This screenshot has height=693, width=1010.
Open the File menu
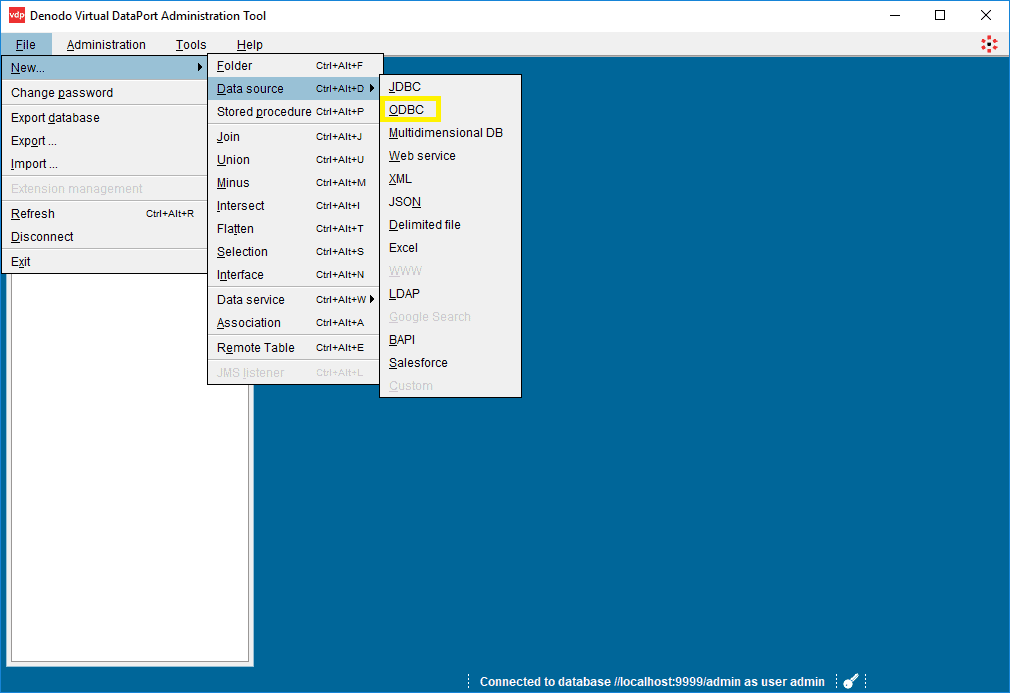click(26, 44)
